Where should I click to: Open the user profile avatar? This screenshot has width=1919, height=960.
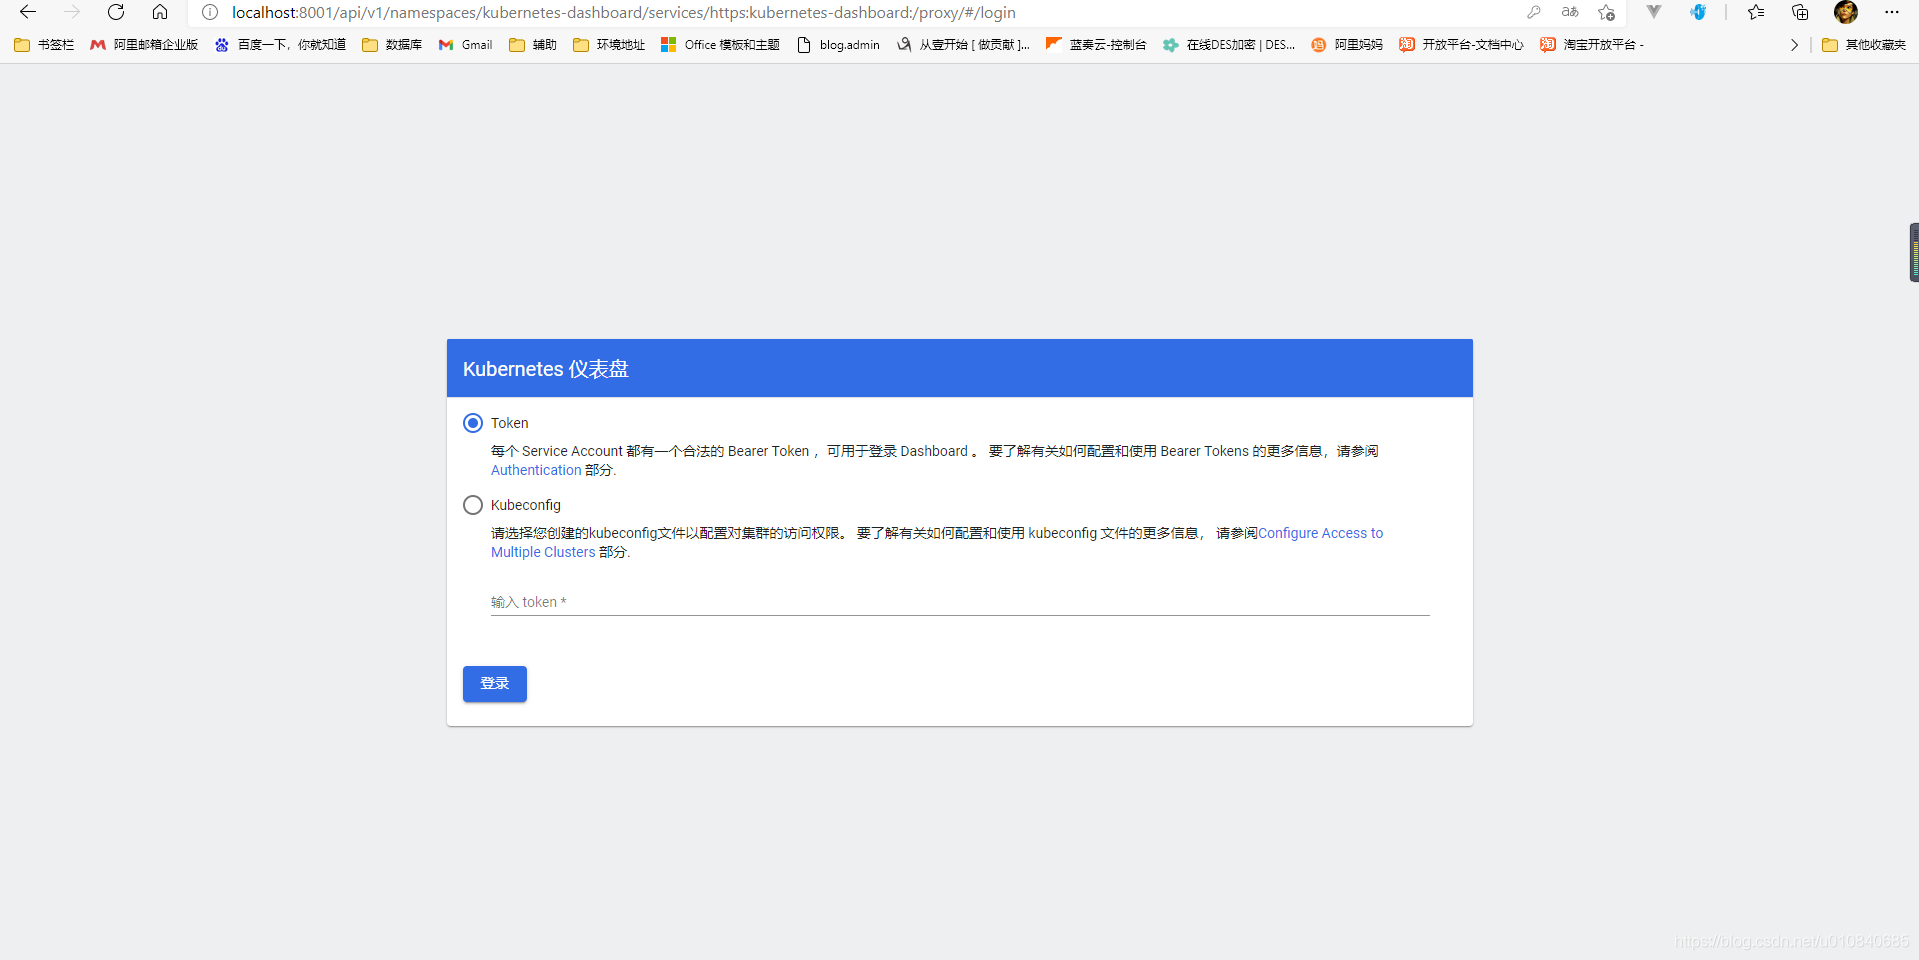[x=1846, y=12]
